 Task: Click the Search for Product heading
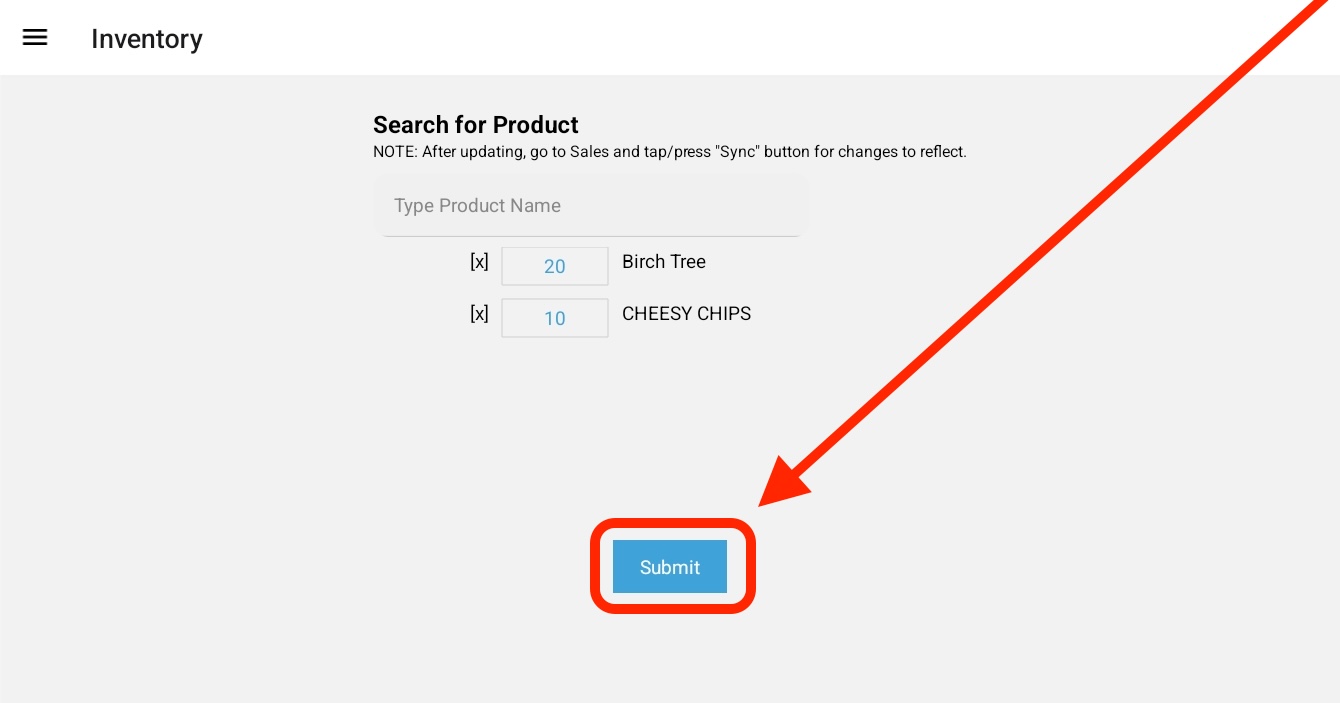point(476,125)
